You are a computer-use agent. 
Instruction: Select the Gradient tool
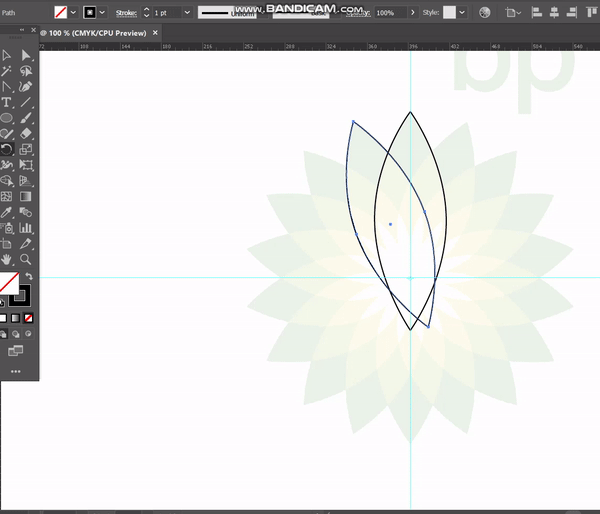point(26,197)
